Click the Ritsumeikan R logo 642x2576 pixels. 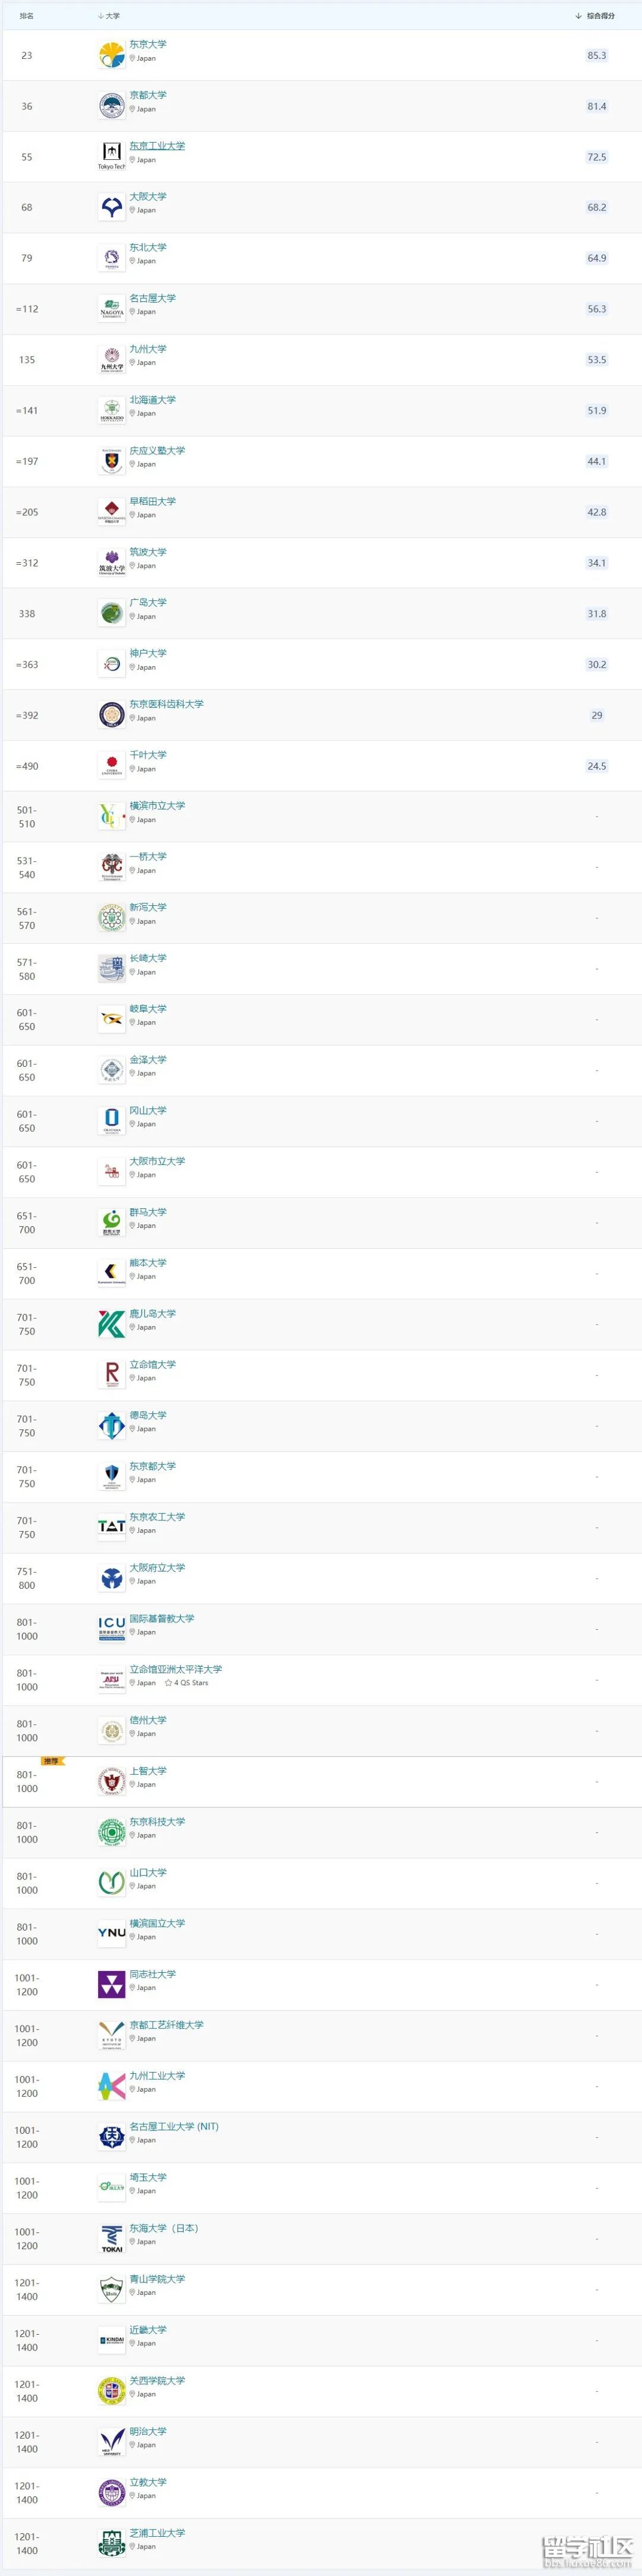(x=111, y=1374)
